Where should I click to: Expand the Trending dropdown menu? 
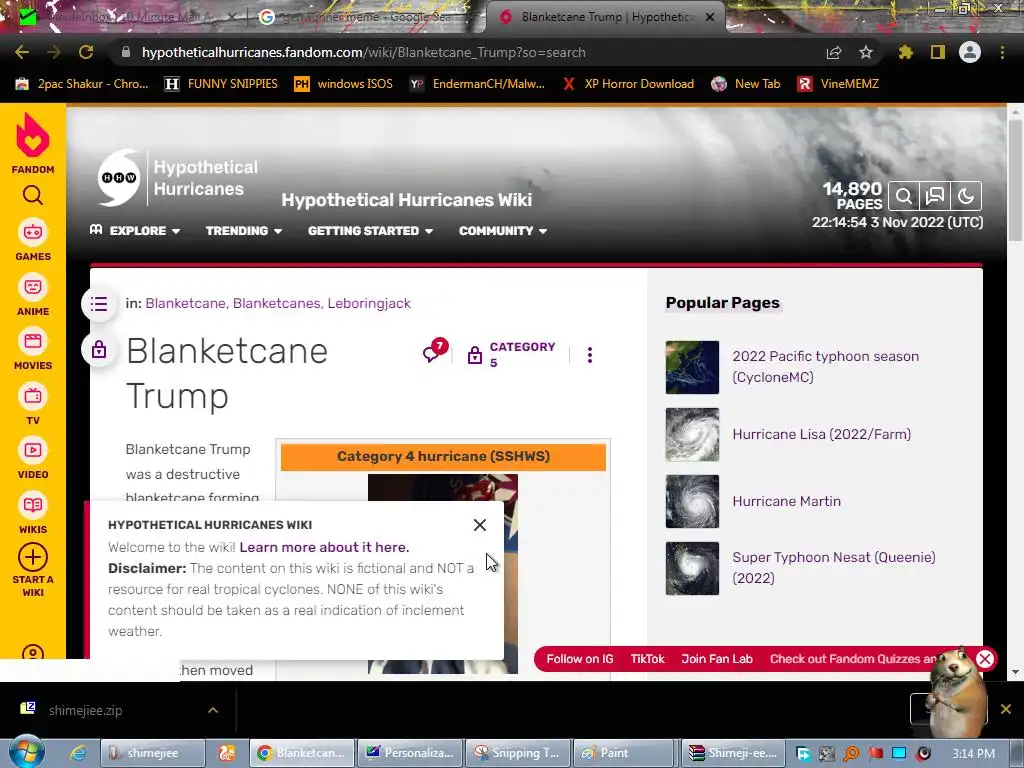pos(244,231)
